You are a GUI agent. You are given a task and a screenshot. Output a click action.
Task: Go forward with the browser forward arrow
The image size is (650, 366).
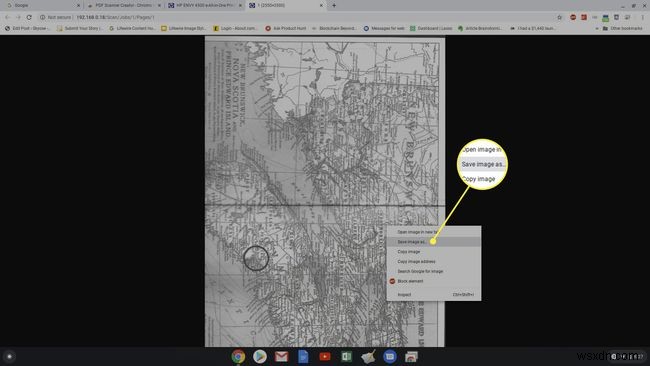click(18, 17)
